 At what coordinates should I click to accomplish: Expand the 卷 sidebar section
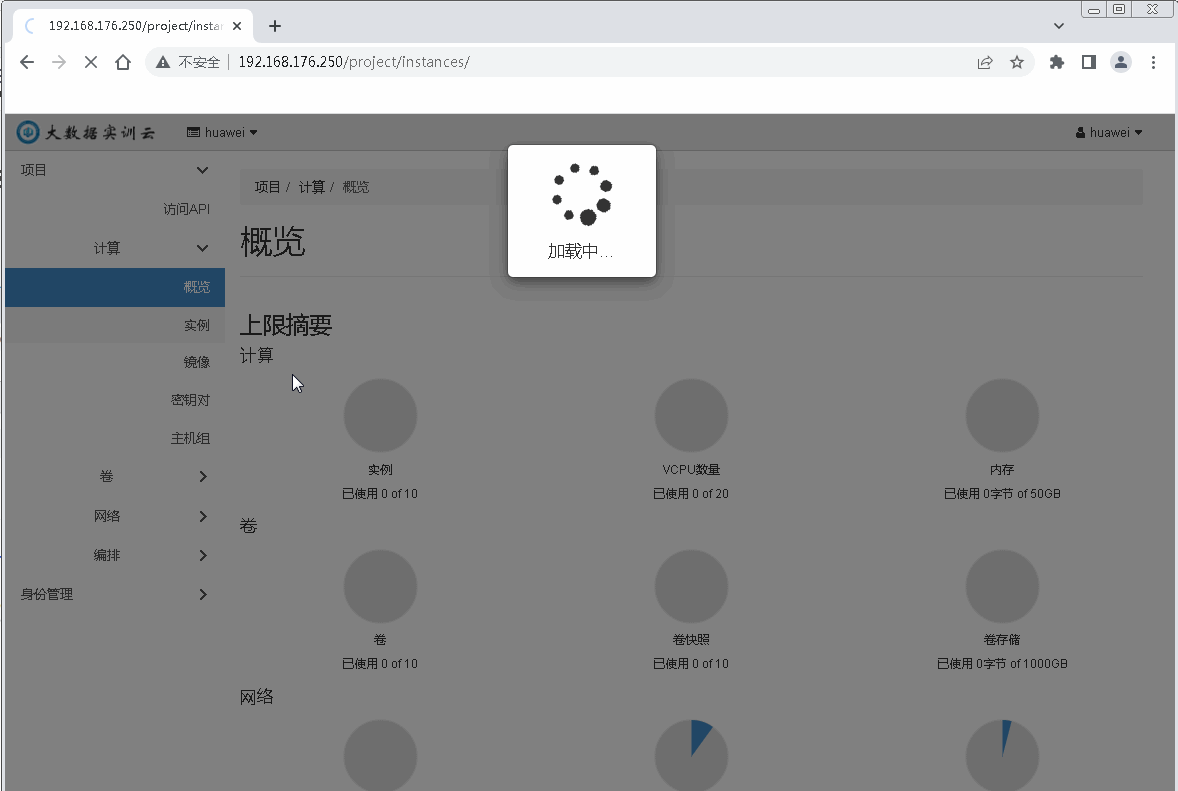point(107,477)
